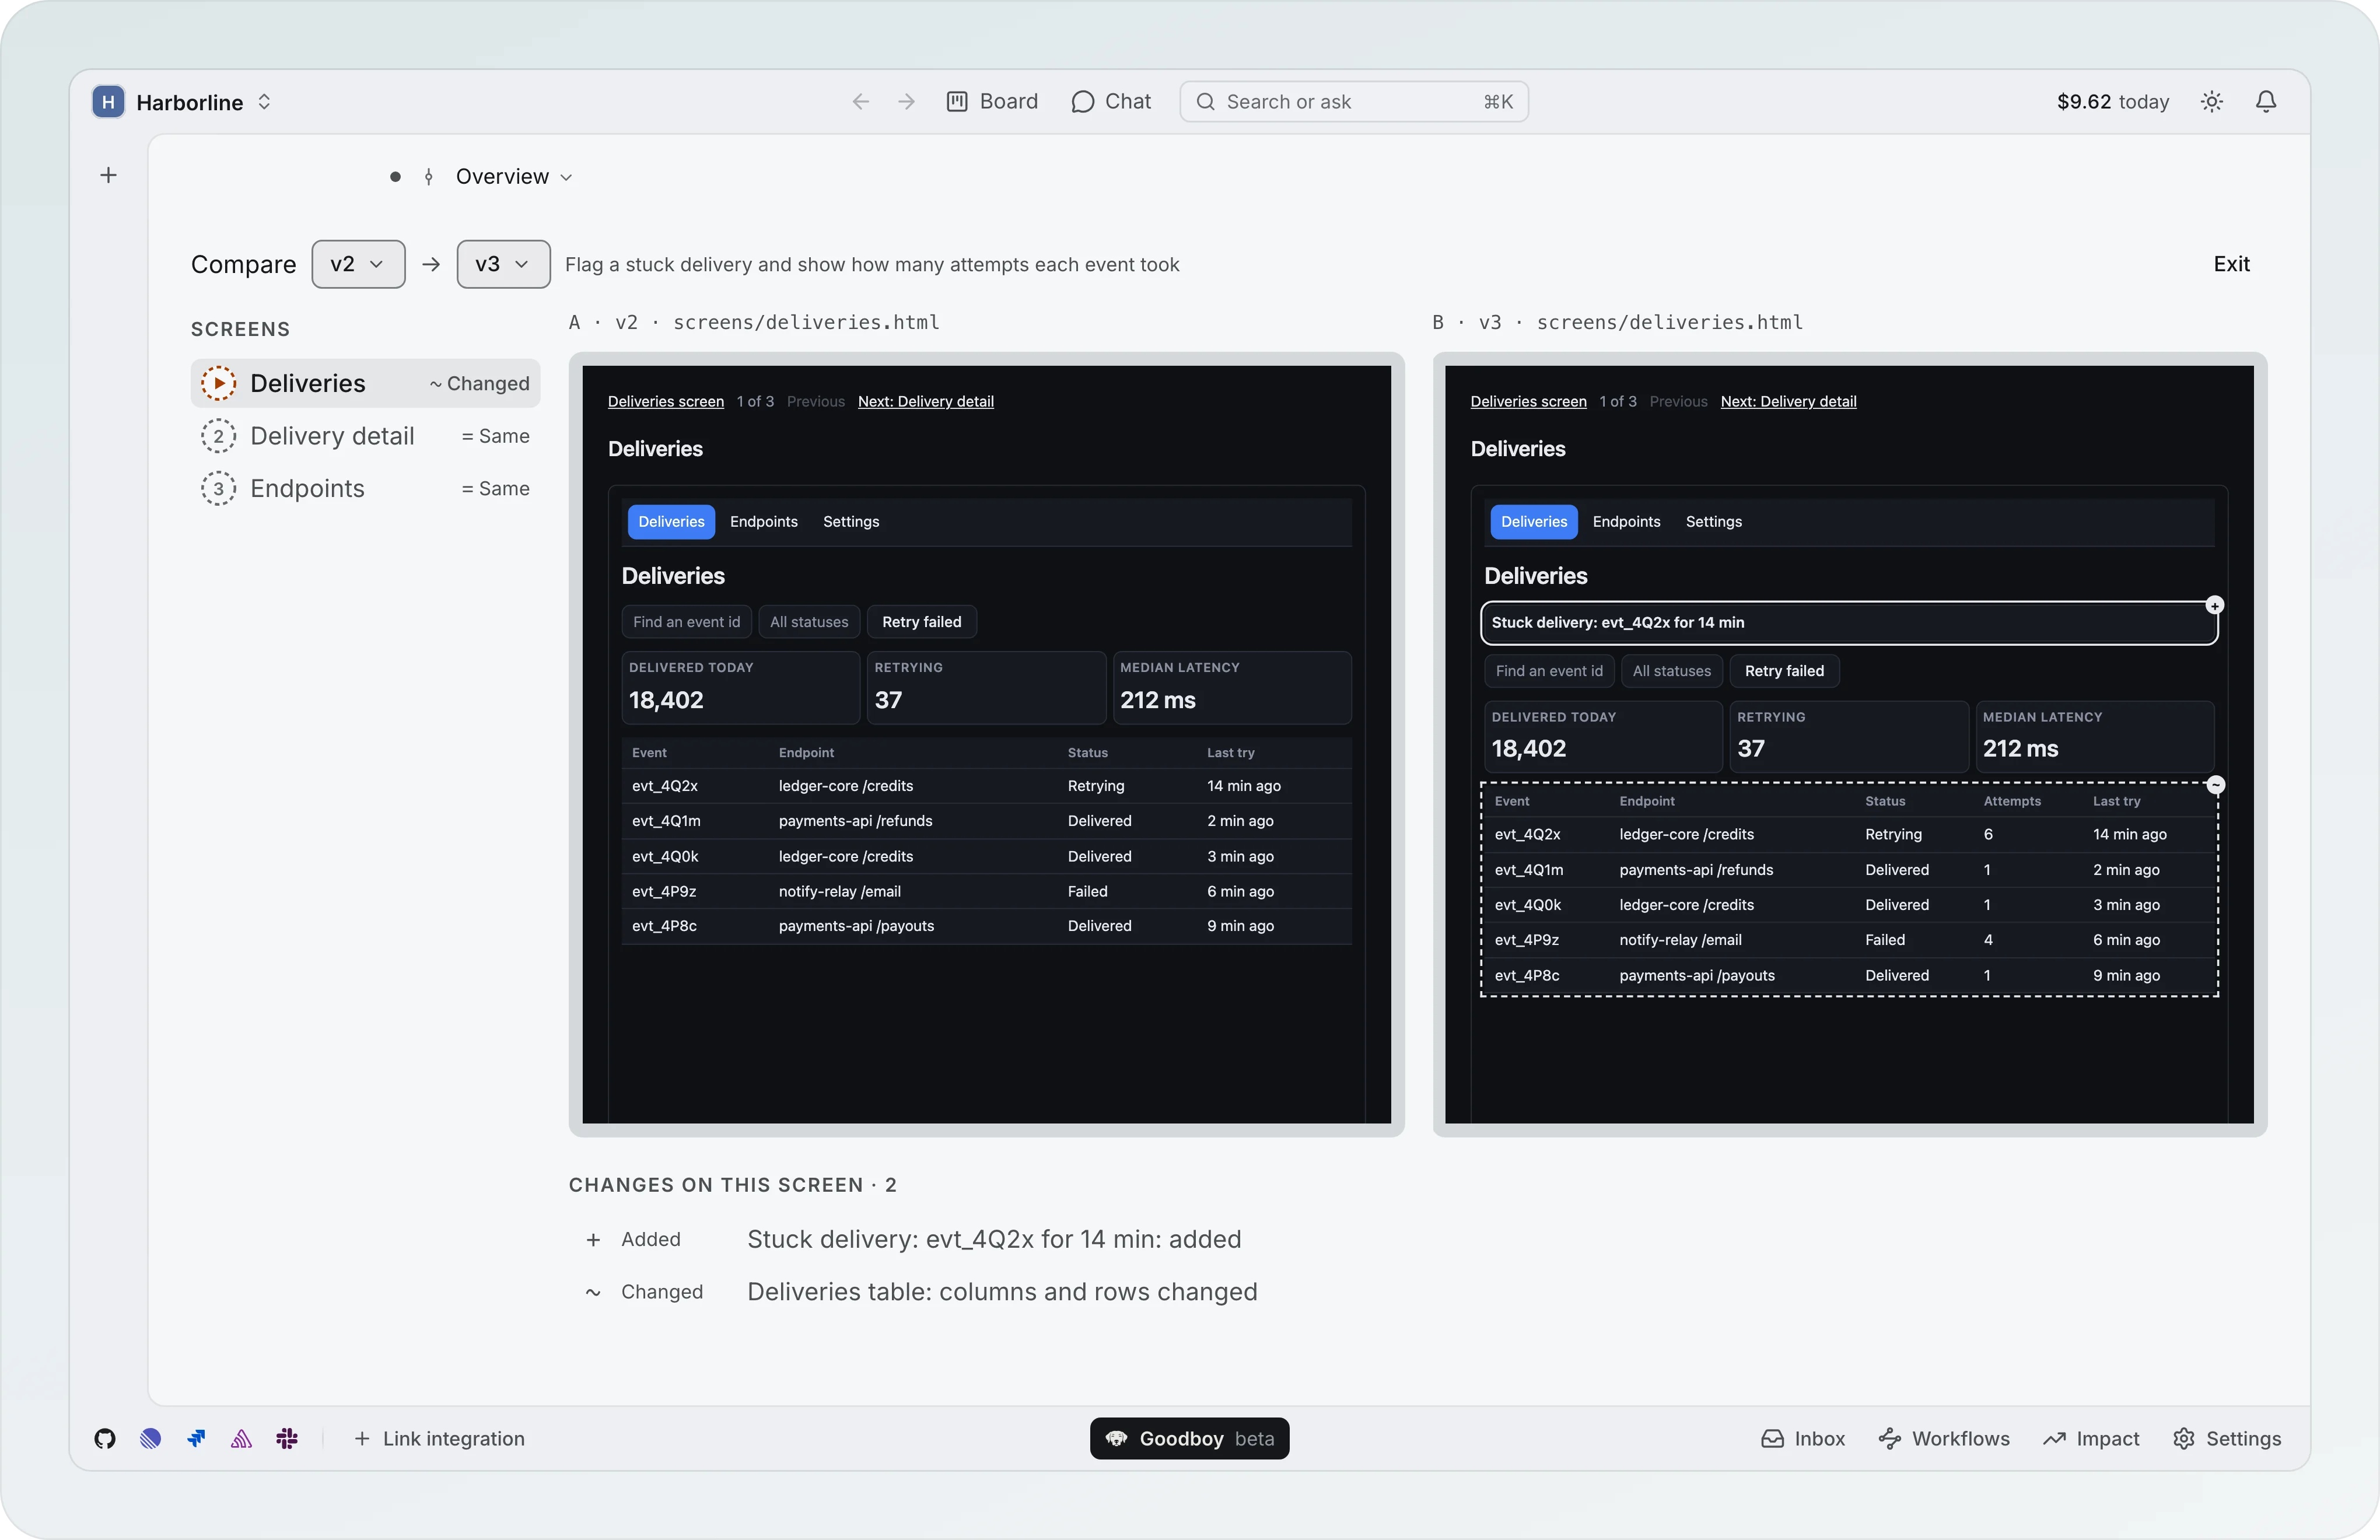Viewport: 2380px width, 1540px height.
Task: Go back with the left arrow
Action: 861,102
